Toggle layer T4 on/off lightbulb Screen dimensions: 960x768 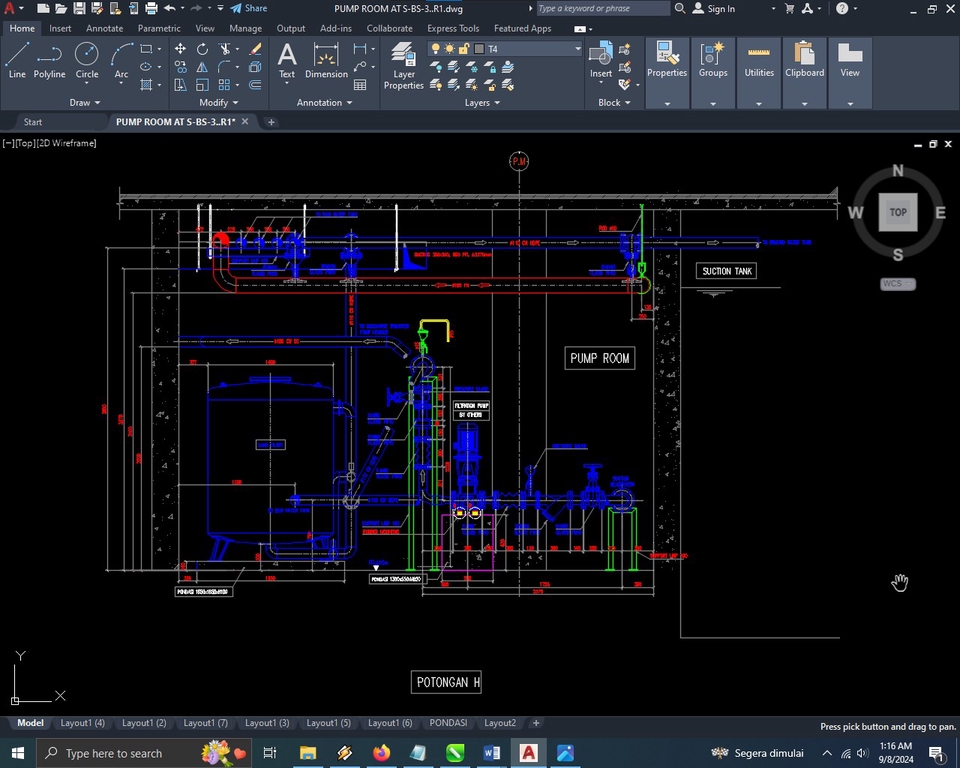[x=435, y=48]
